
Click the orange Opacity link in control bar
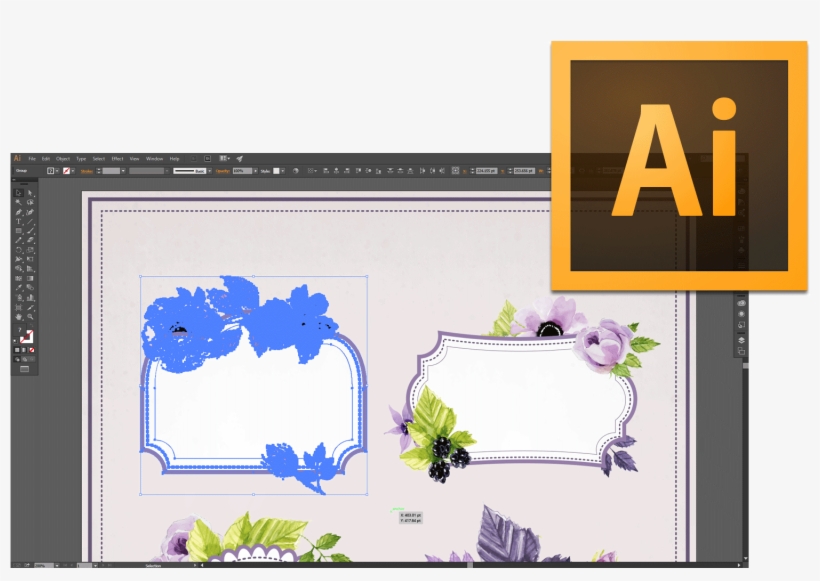click(222, 170)
